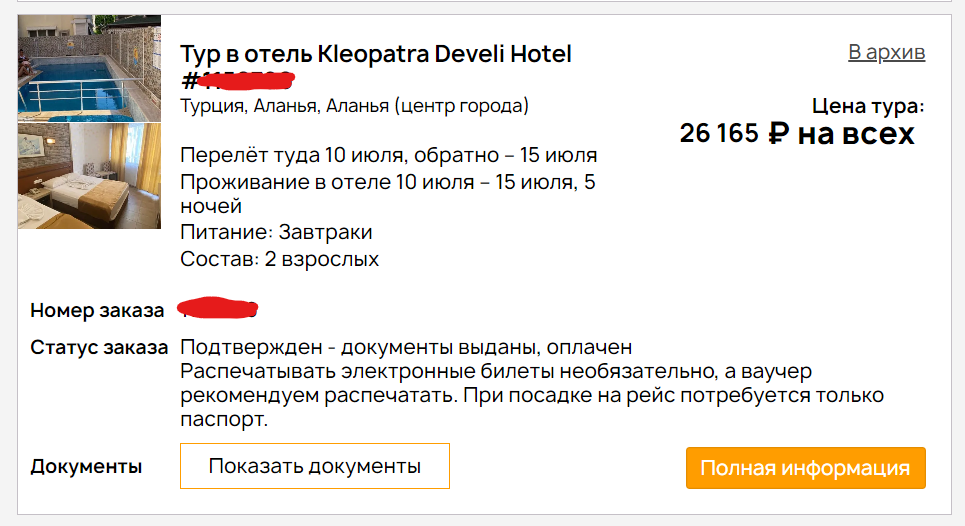The width and height of the screenshot is (965, 526).
Task: Open the hotel pool photo thumbnail
Action: pyautogui.click(x=89, y=68)
